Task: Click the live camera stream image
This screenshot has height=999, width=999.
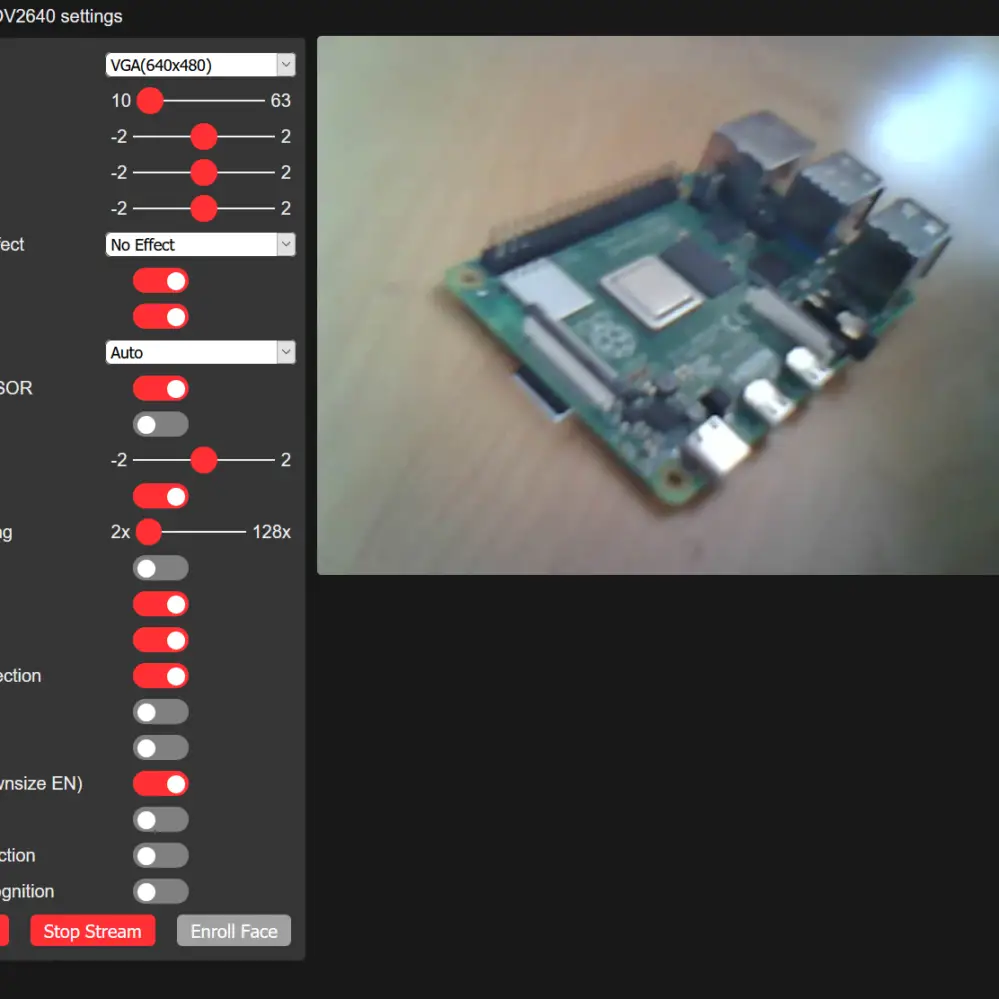Action: [x=658, y=305]
